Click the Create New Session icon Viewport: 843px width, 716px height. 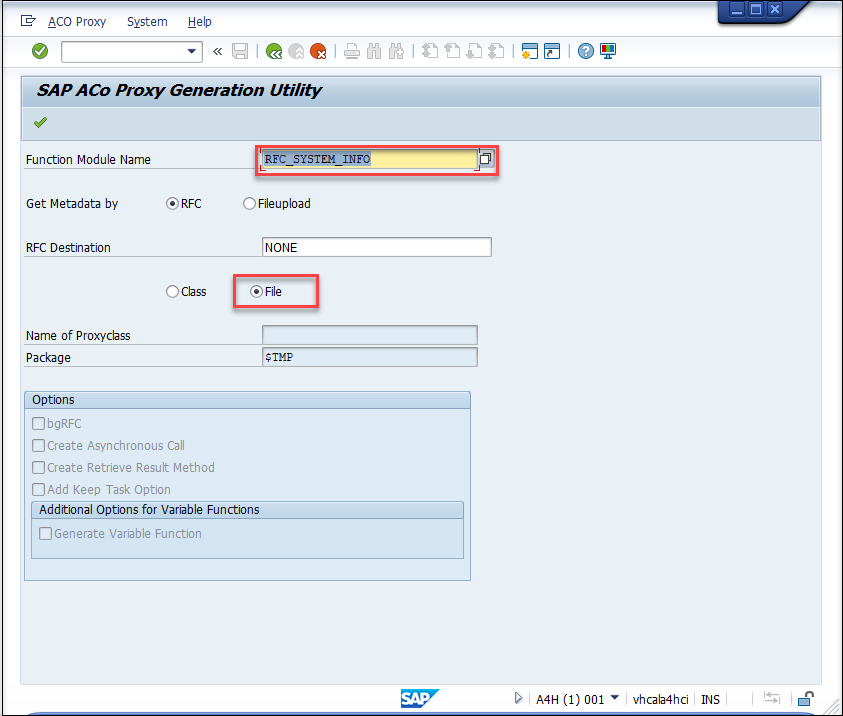click(530, 51)
